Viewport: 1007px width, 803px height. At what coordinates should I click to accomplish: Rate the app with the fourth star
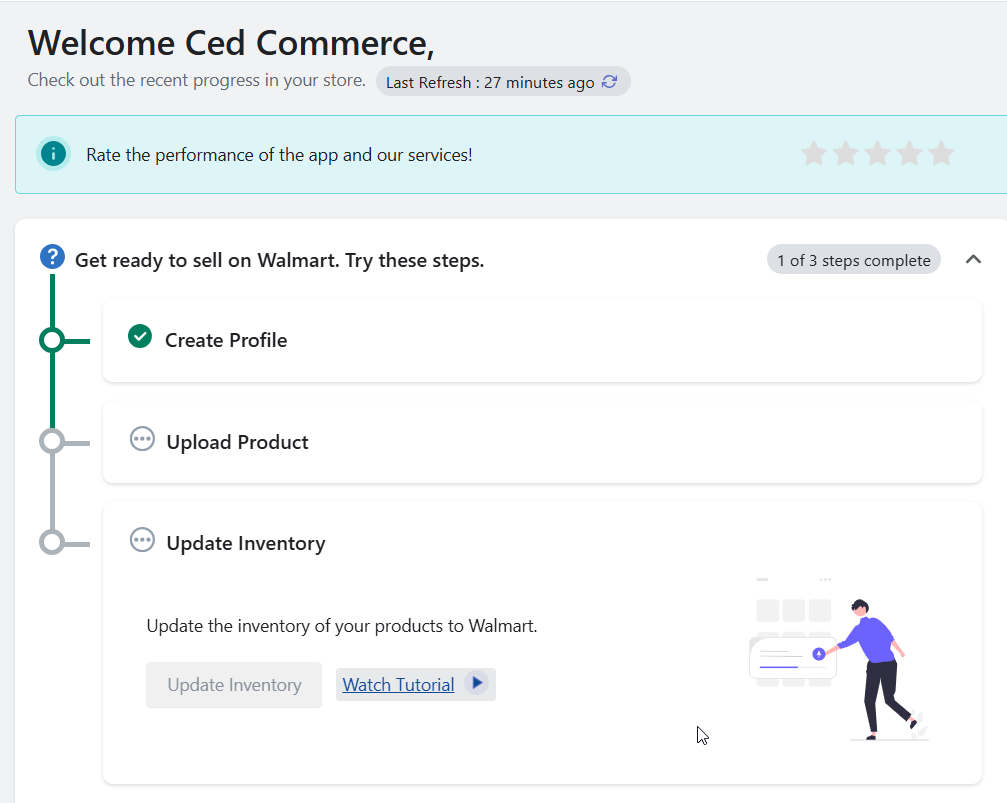point(909,154)
